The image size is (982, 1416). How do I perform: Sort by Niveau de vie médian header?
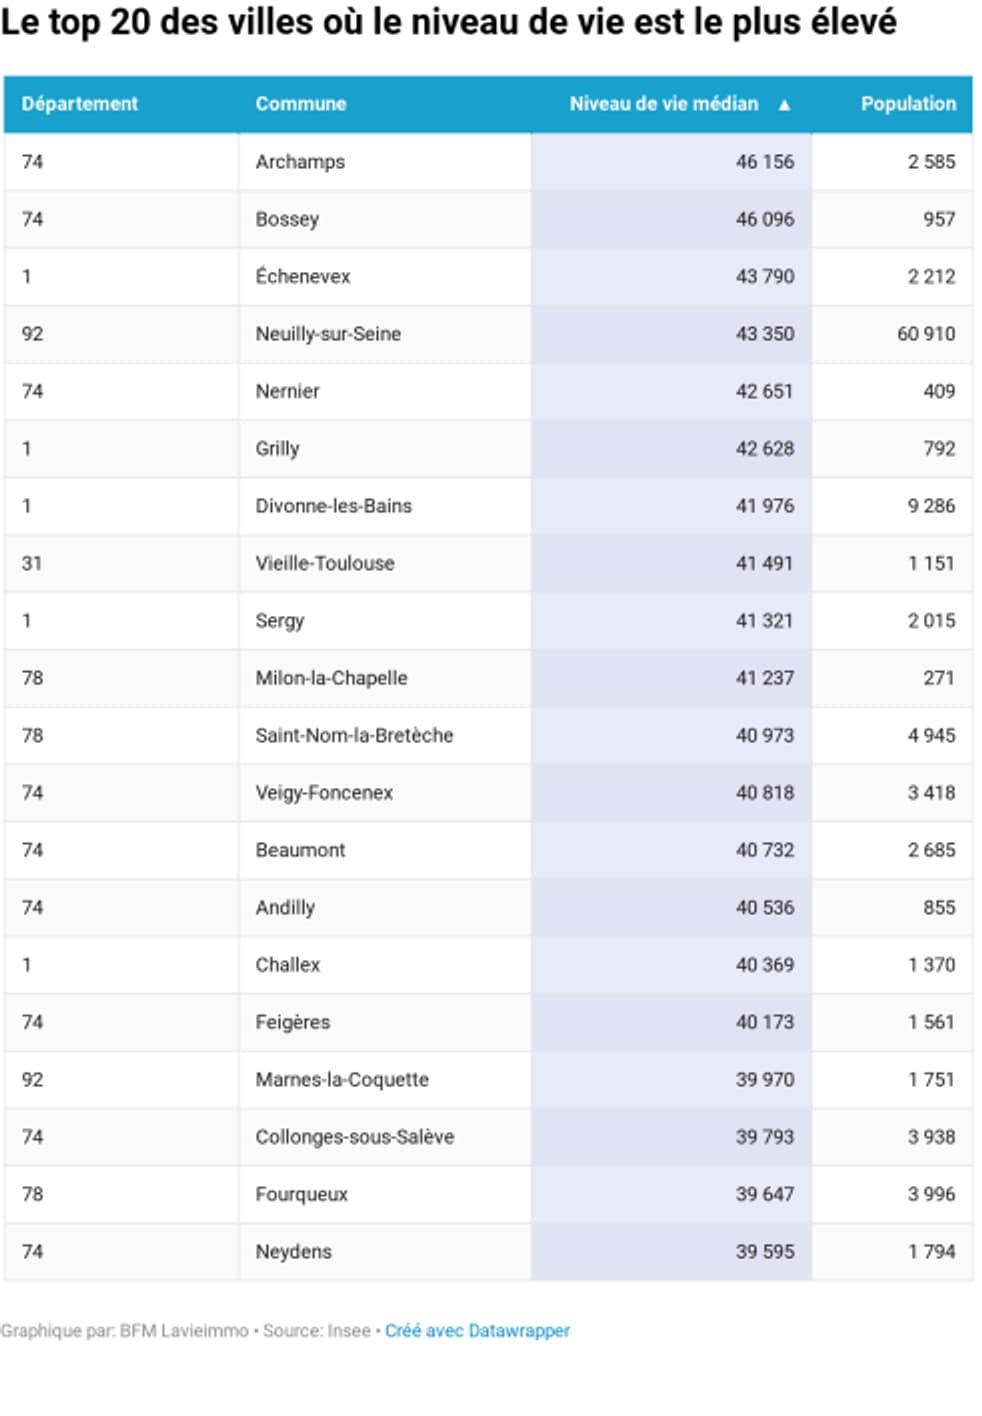coord(664,104)
